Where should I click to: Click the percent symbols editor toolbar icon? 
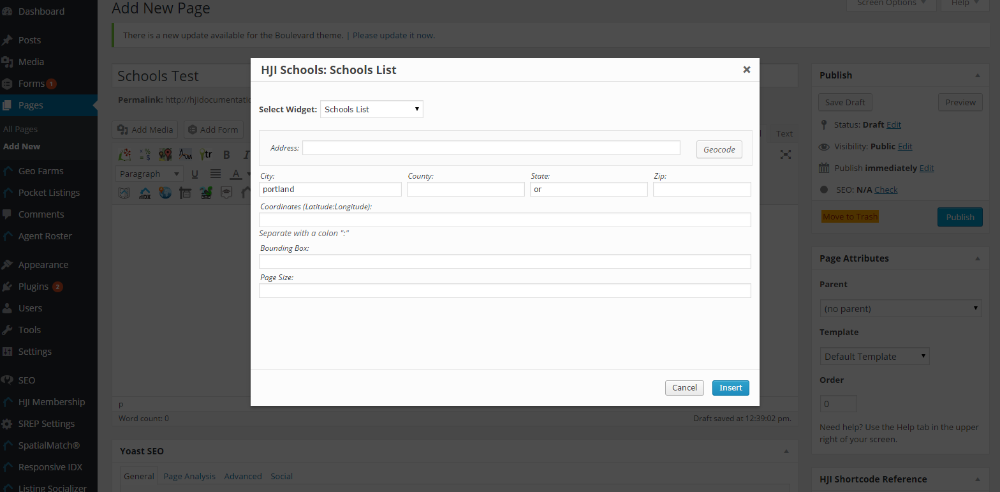[x=145, y=154]
